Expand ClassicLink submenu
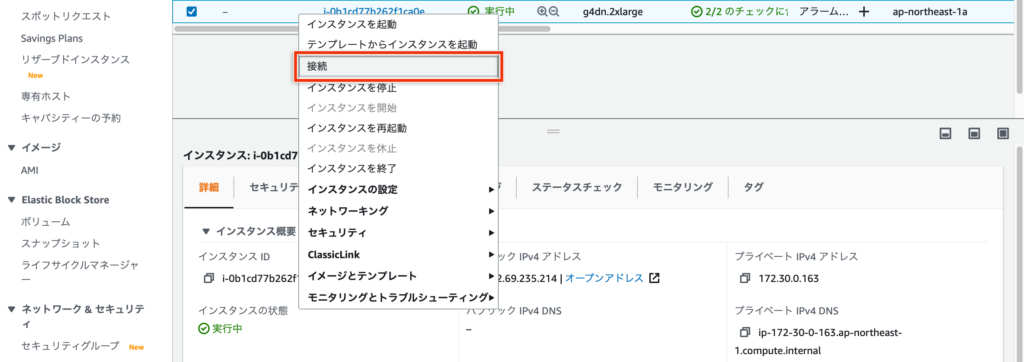1024x362 pixels. pos(398,254)
